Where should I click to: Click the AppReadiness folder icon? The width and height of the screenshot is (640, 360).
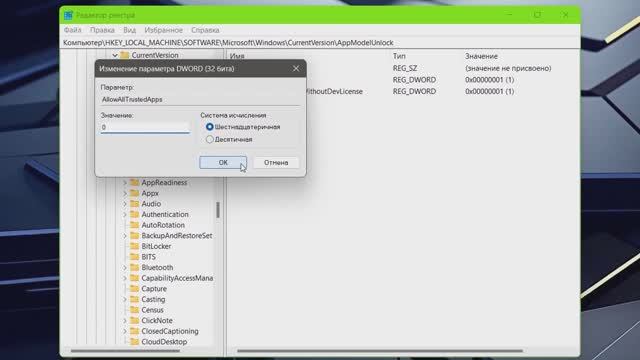(x=134, y=182)
